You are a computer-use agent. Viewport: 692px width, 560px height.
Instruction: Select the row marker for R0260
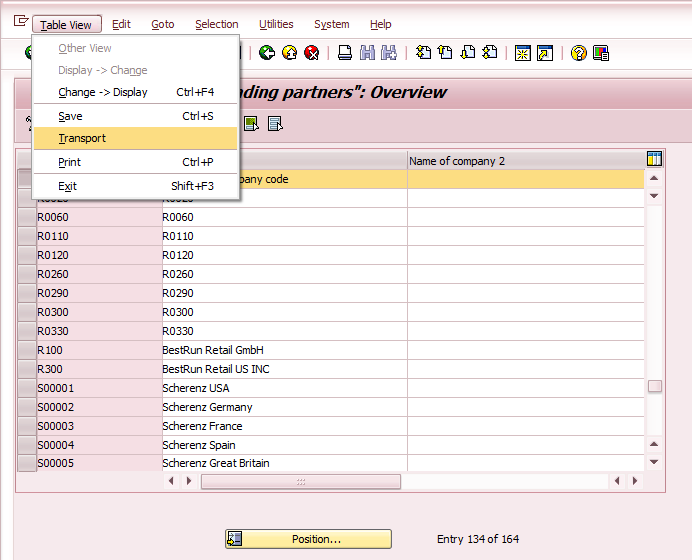(27, 274)
